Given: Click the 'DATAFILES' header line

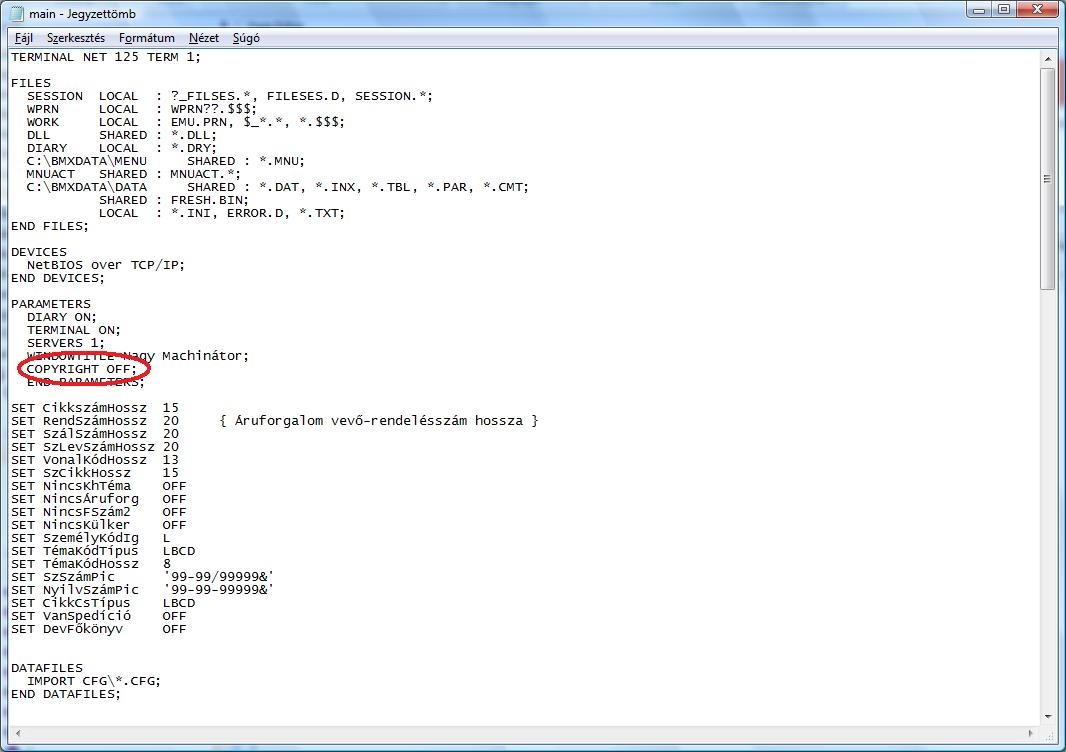Looking at the screenshot, I should pyautogui.click(x=47, y=668).
